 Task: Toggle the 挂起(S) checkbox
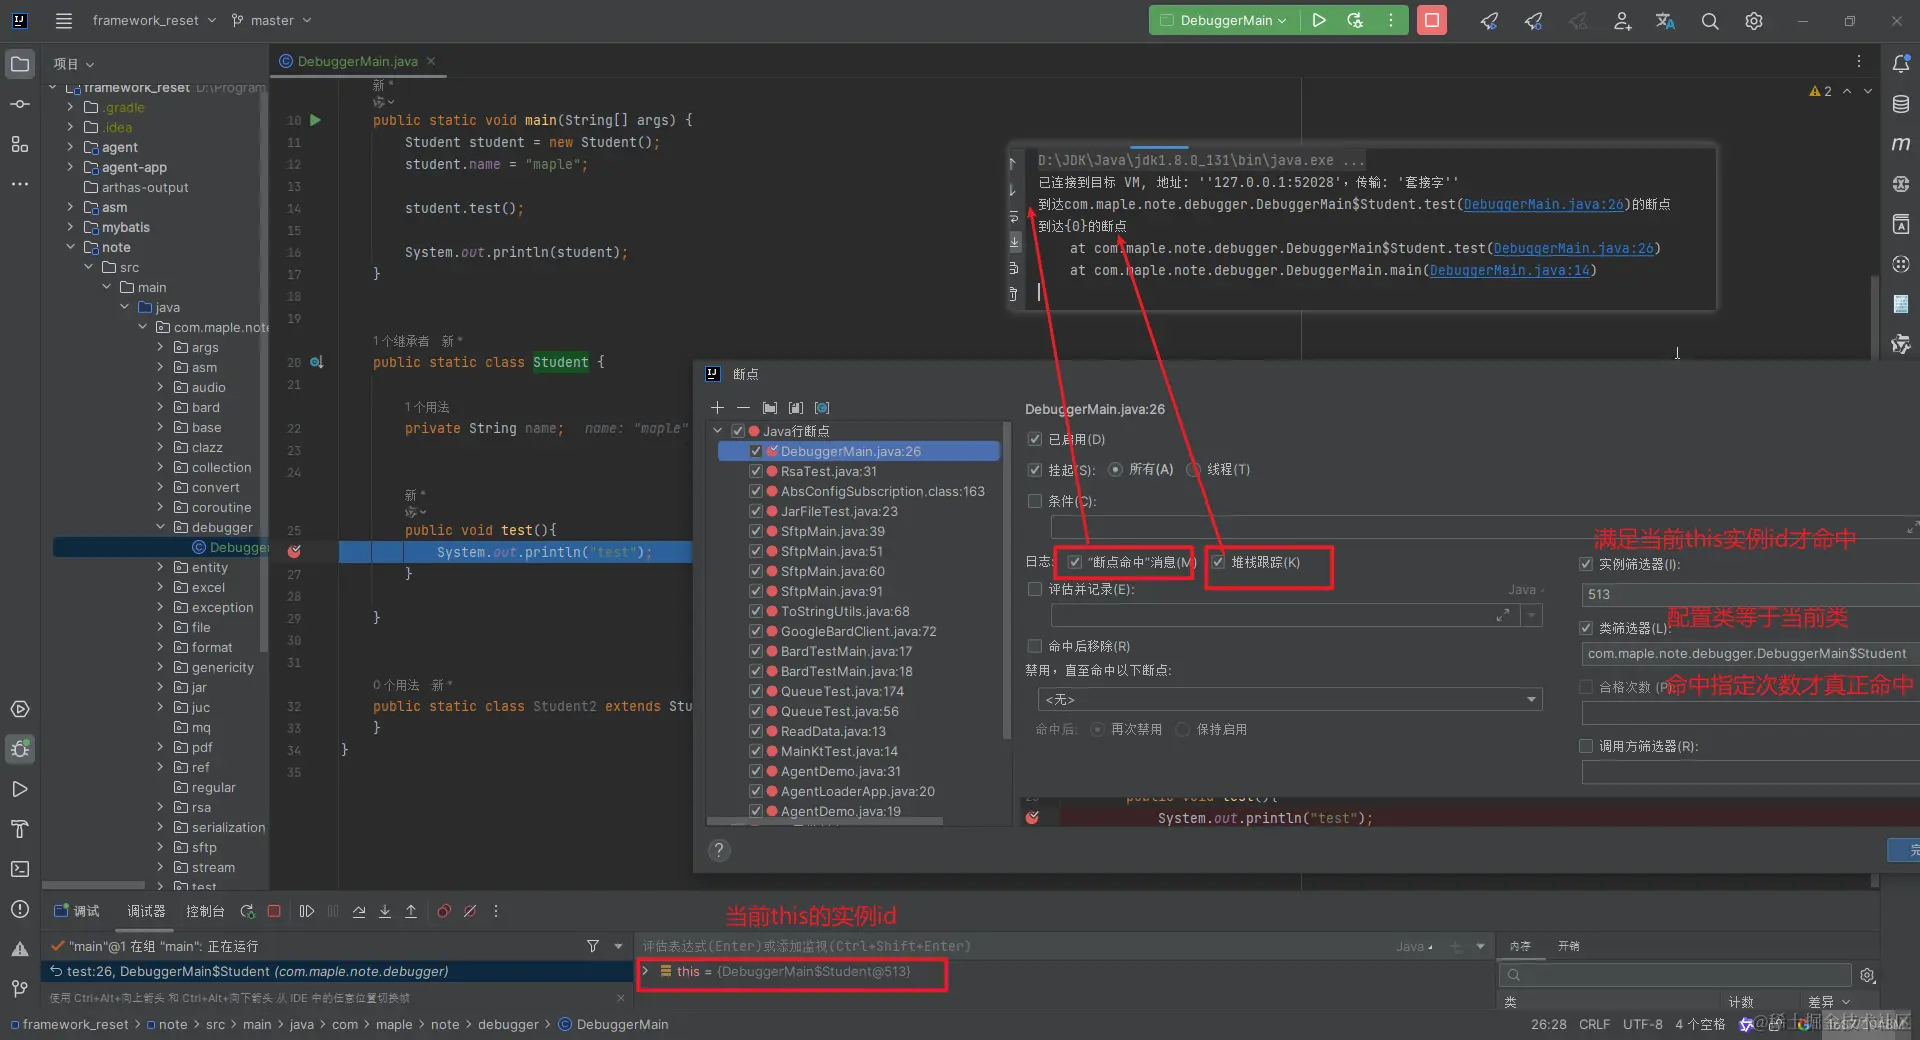pyautogui.click(x=1035, y=469)
